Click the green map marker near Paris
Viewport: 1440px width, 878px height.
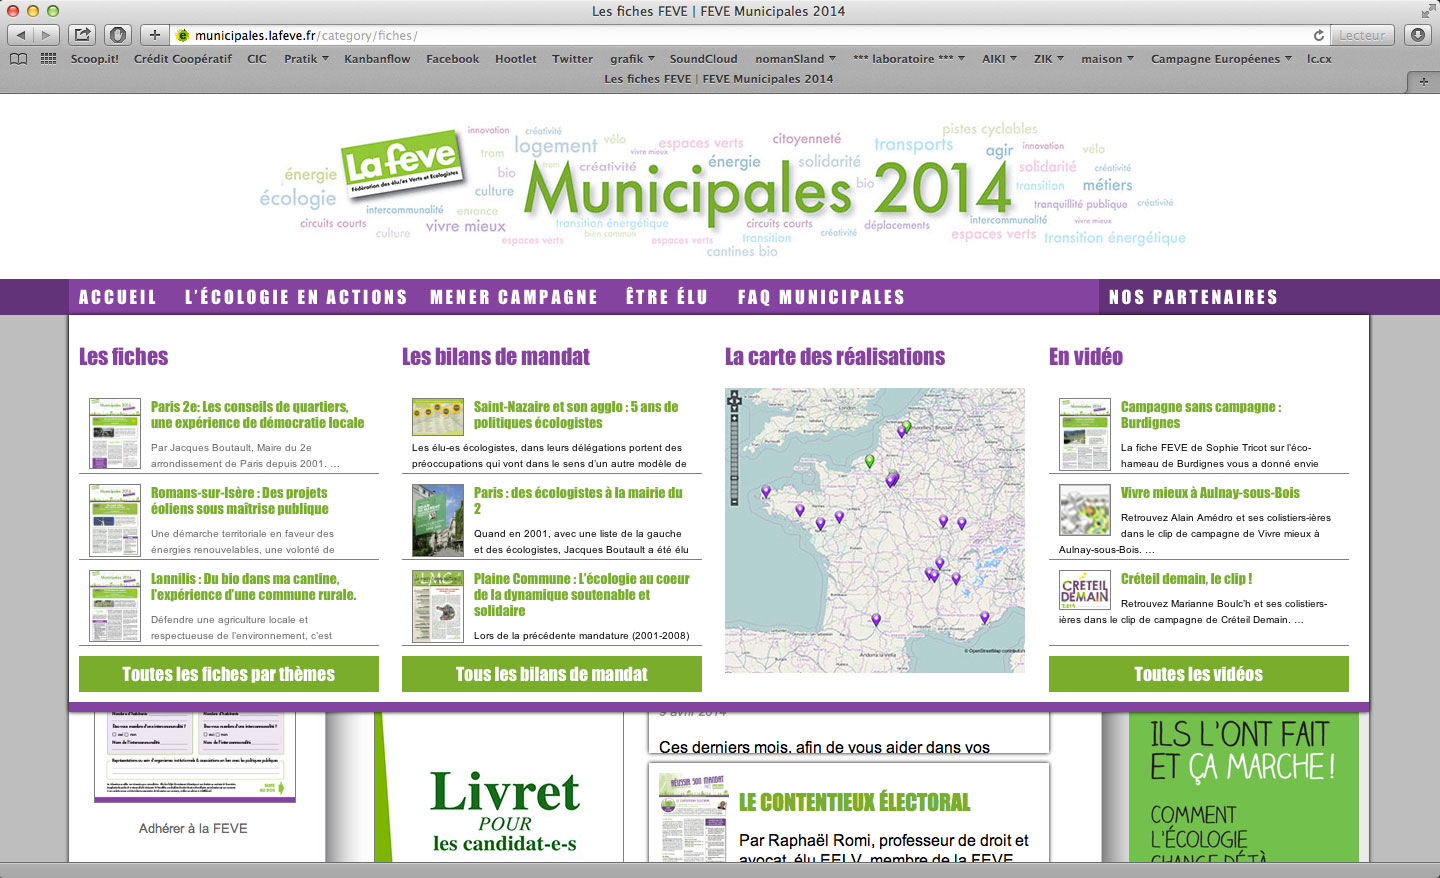pyautogui.click(x=869, y=461)
